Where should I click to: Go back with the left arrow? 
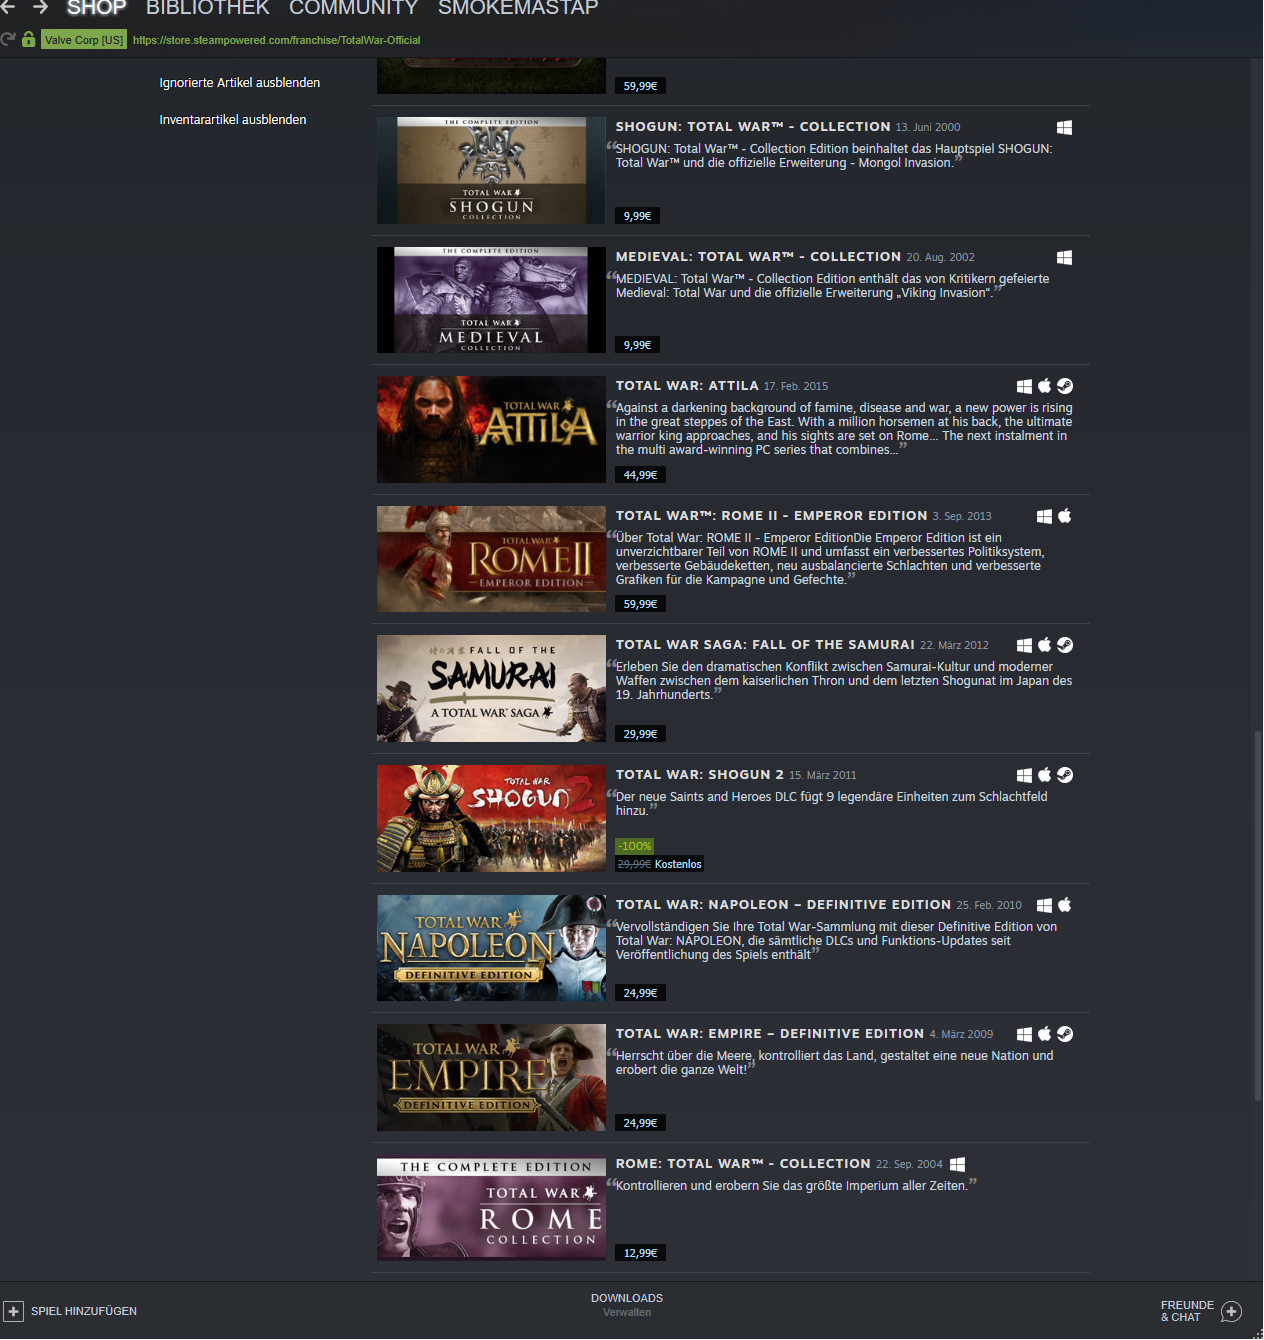pos(8,7)
